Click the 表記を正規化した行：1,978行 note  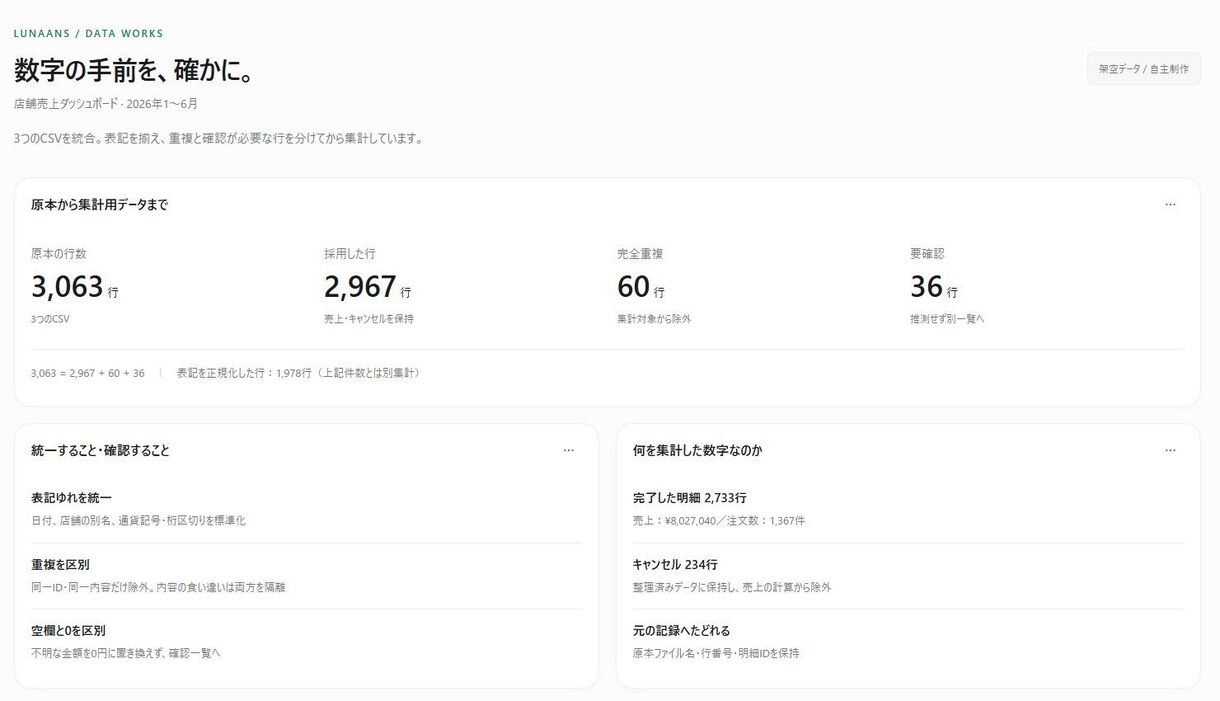300,373
